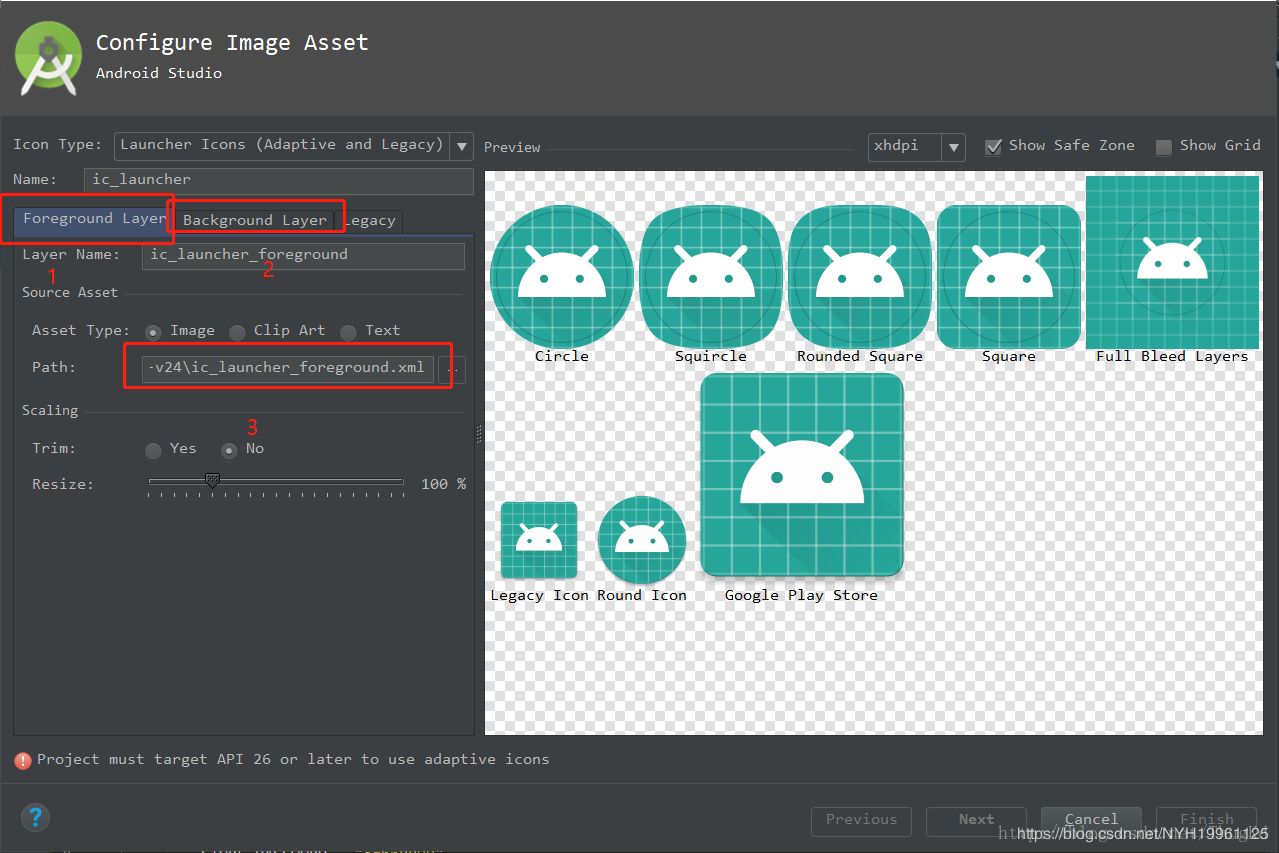This screenshot has height=853, width=1279.
Task: Set Trim to Yes
Action: (153, 450)
